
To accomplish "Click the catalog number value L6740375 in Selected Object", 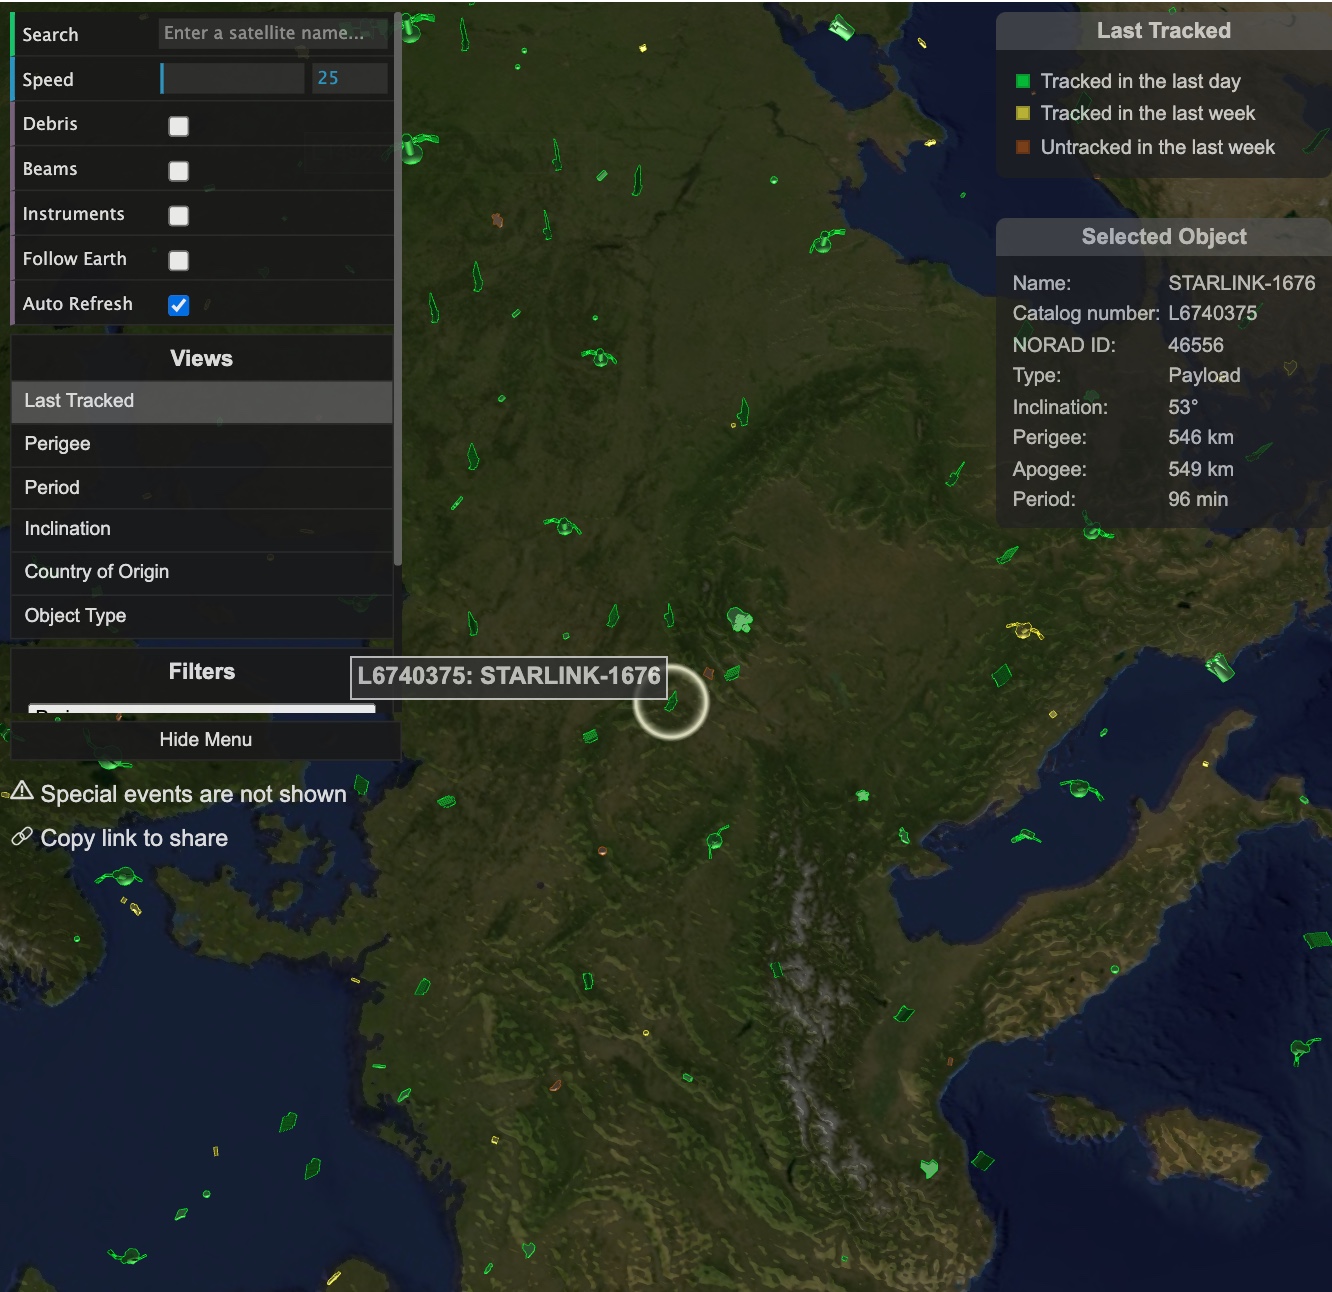I will click(x=1213, y=313).
